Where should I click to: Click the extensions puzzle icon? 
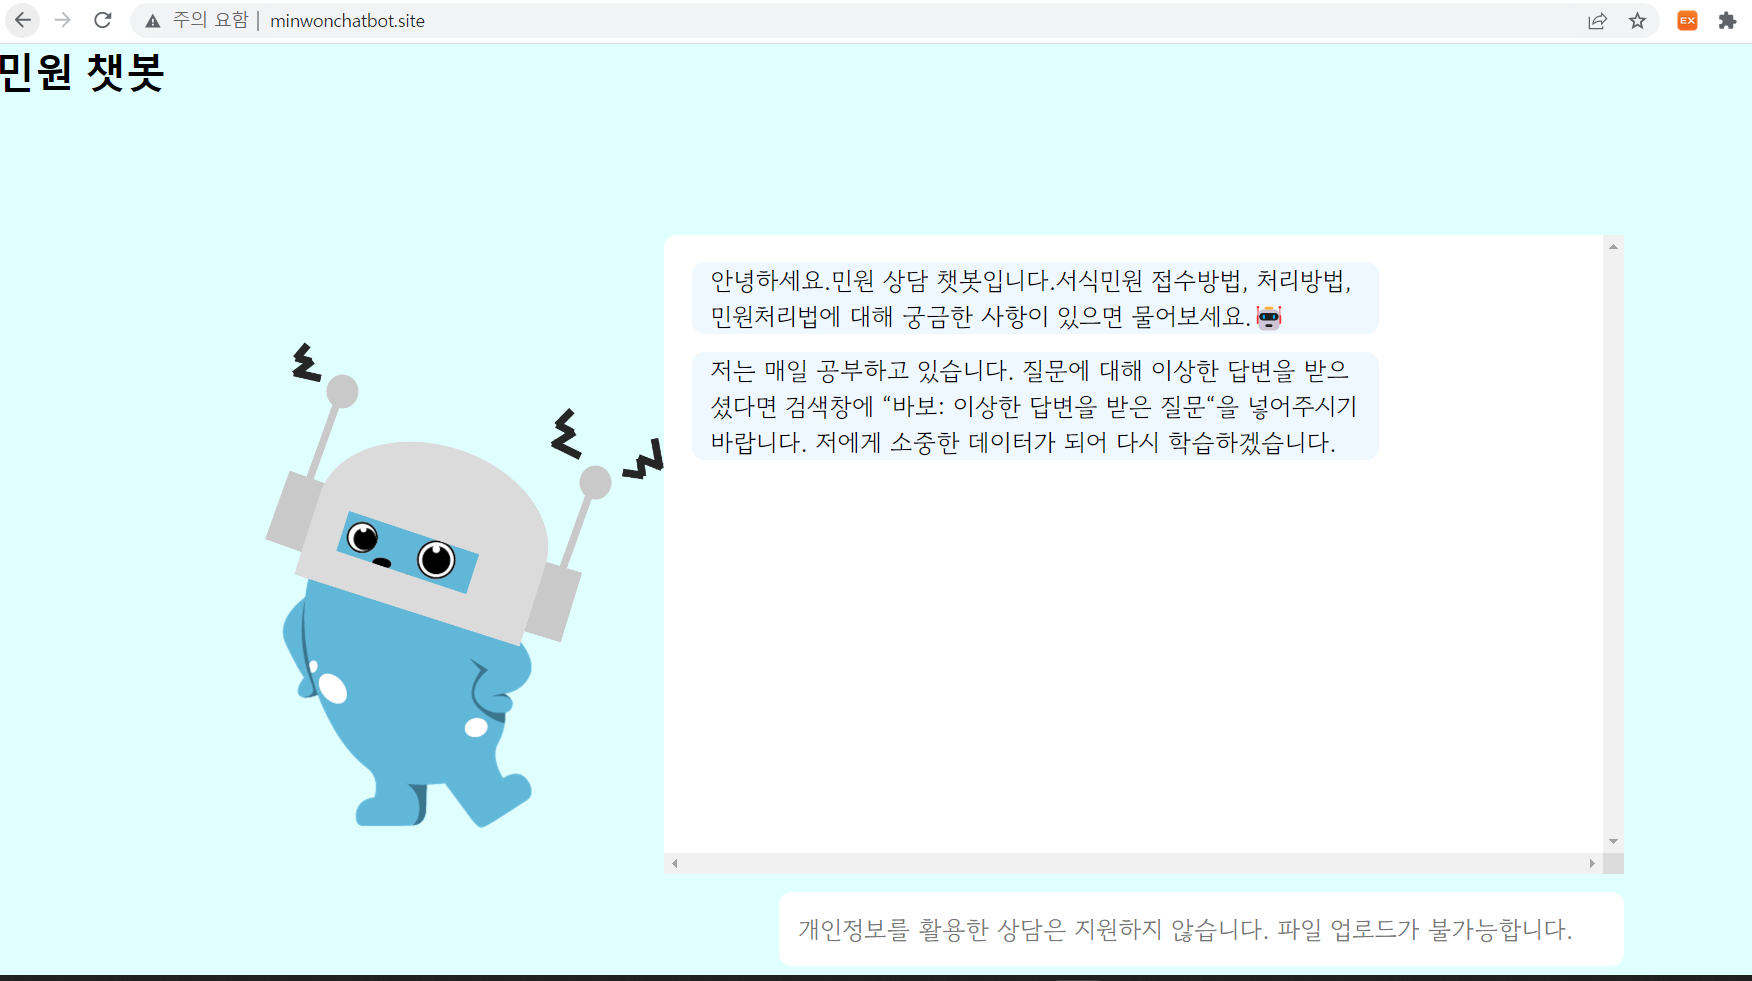[x=1727, y=20]
